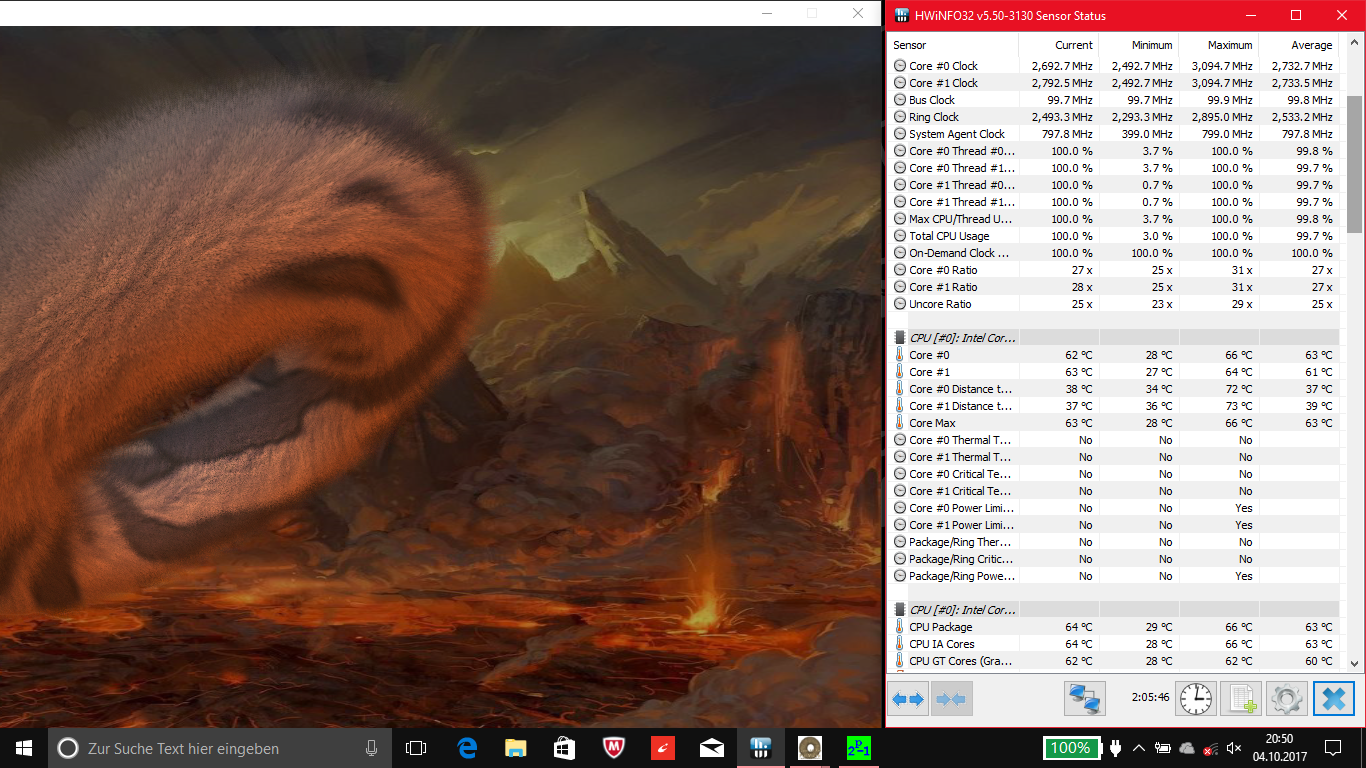Click the round icon beside Bus Clock
The width and height of the screenshot is (1366, 768).
900,100
